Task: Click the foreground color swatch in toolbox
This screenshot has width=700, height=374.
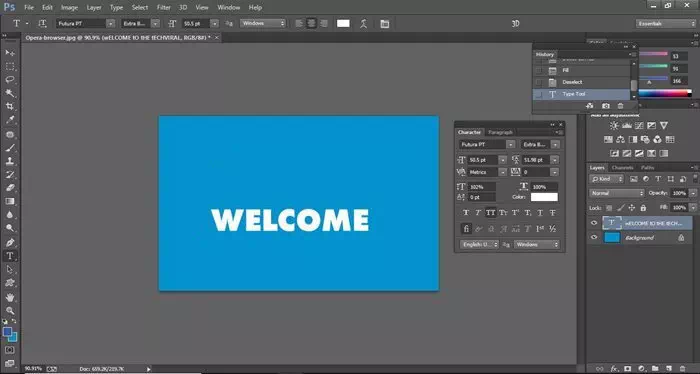Action: (7, 332)
